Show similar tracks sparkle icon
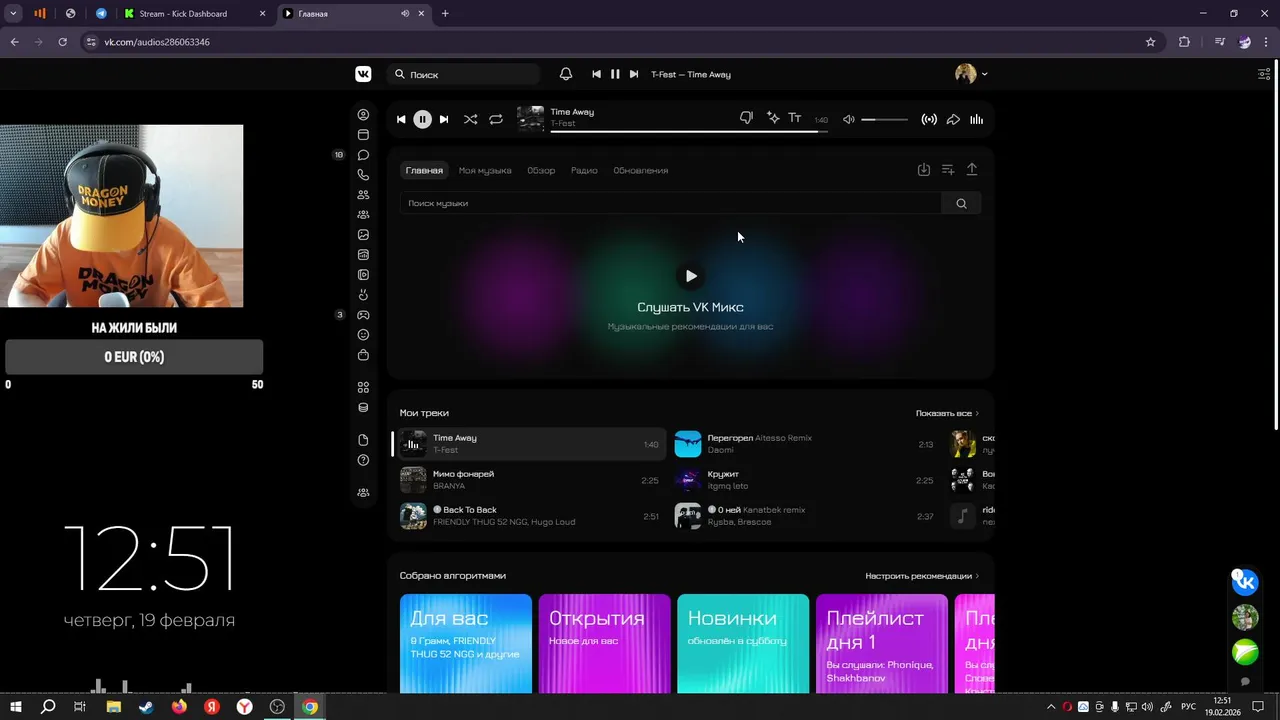 click(x=773, y=118)
